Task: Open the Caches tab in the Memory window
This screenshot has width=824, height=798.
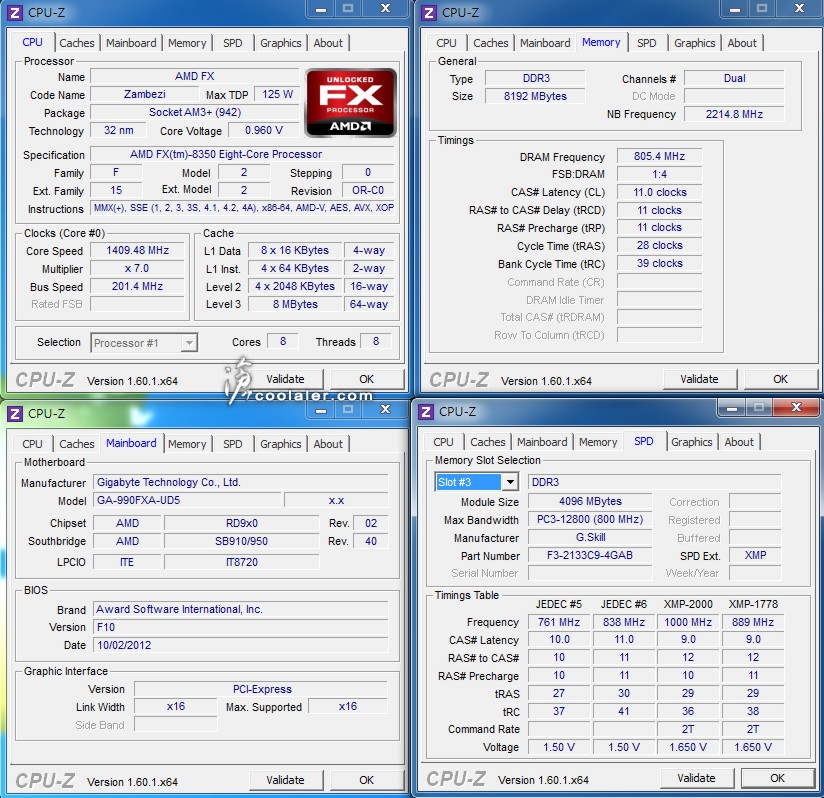Action: click(491, 43)
